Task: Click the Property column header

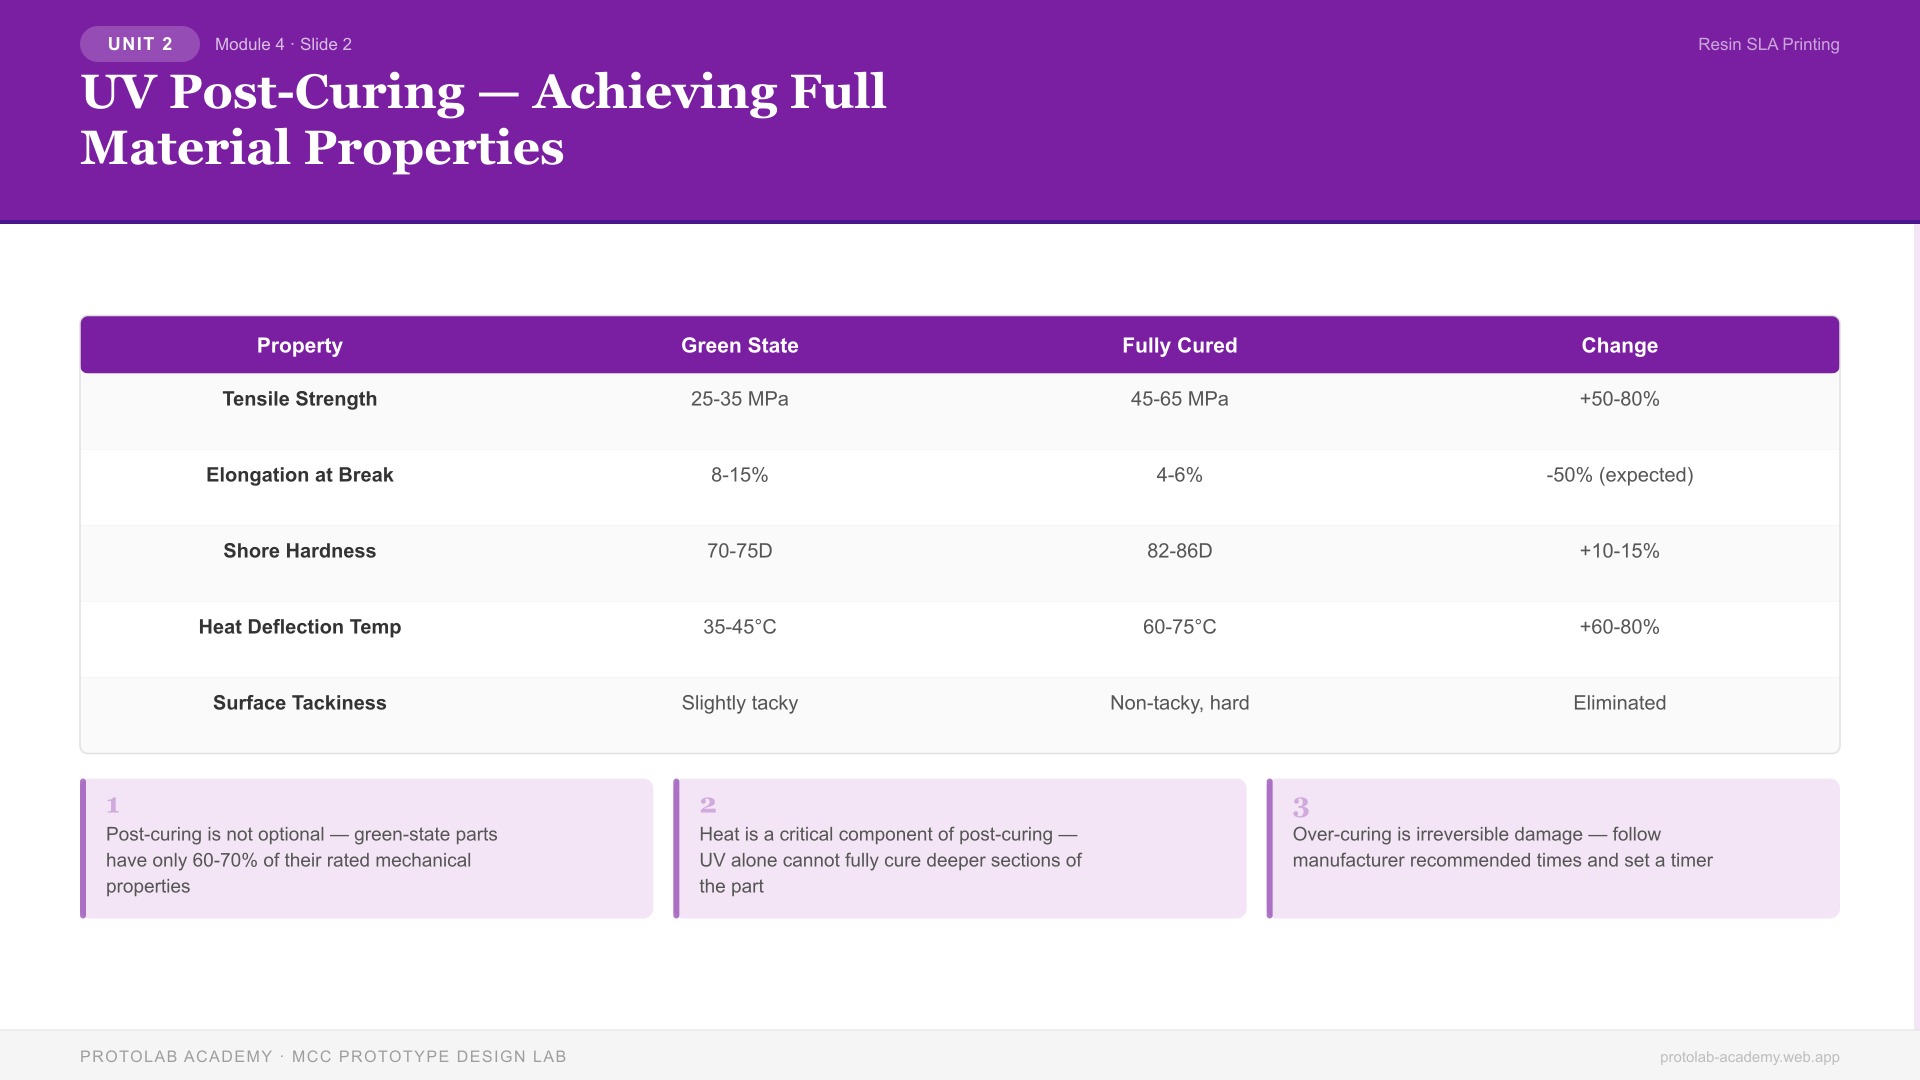Action: (300, 346)
